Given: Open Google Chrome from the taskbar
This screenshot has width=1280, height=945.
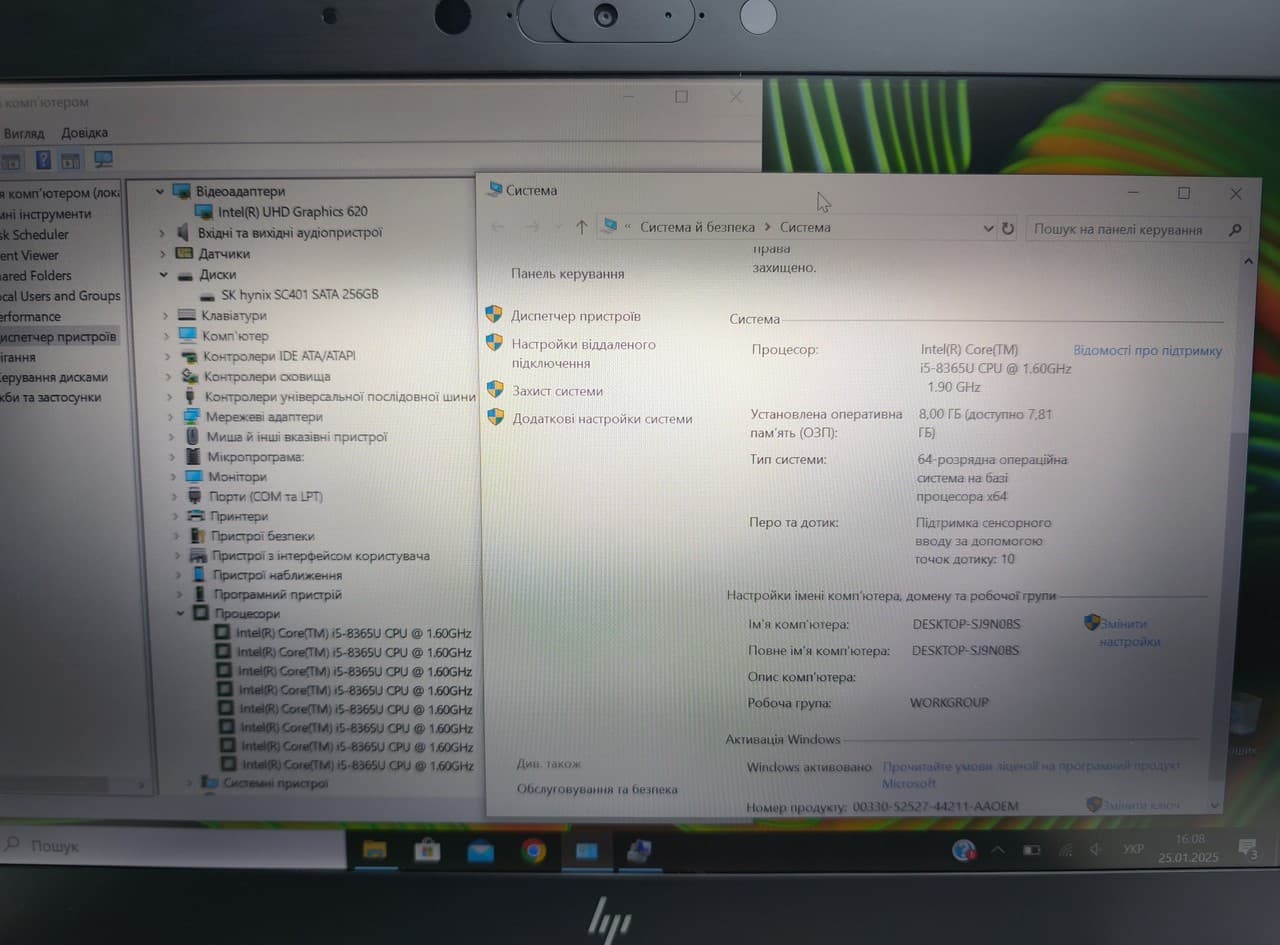Looking at the screenshot, I should [533, 851].
